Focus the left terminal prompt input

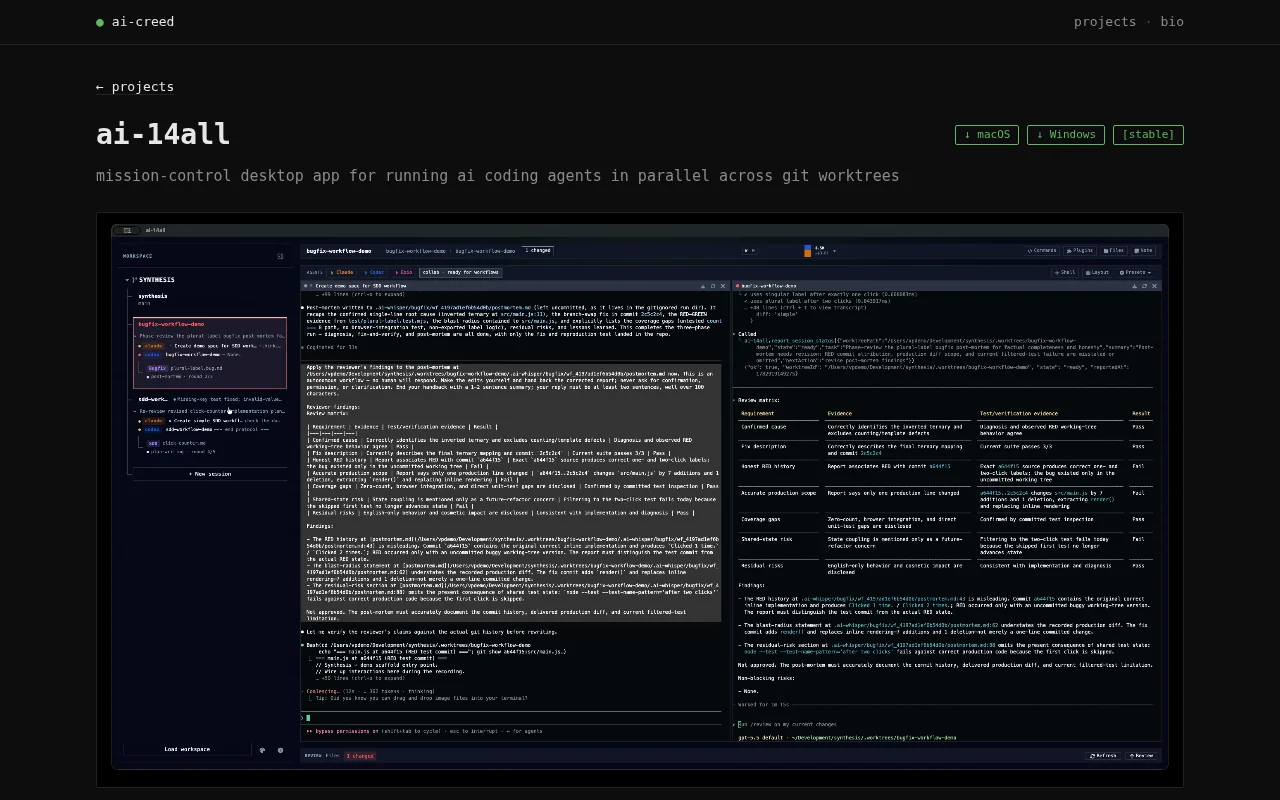tap(511, 717)
